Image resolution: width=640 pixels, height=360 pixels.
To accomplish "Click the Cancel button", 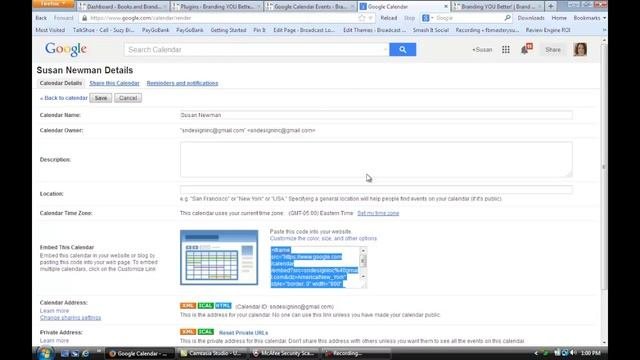I will point(128,98).
